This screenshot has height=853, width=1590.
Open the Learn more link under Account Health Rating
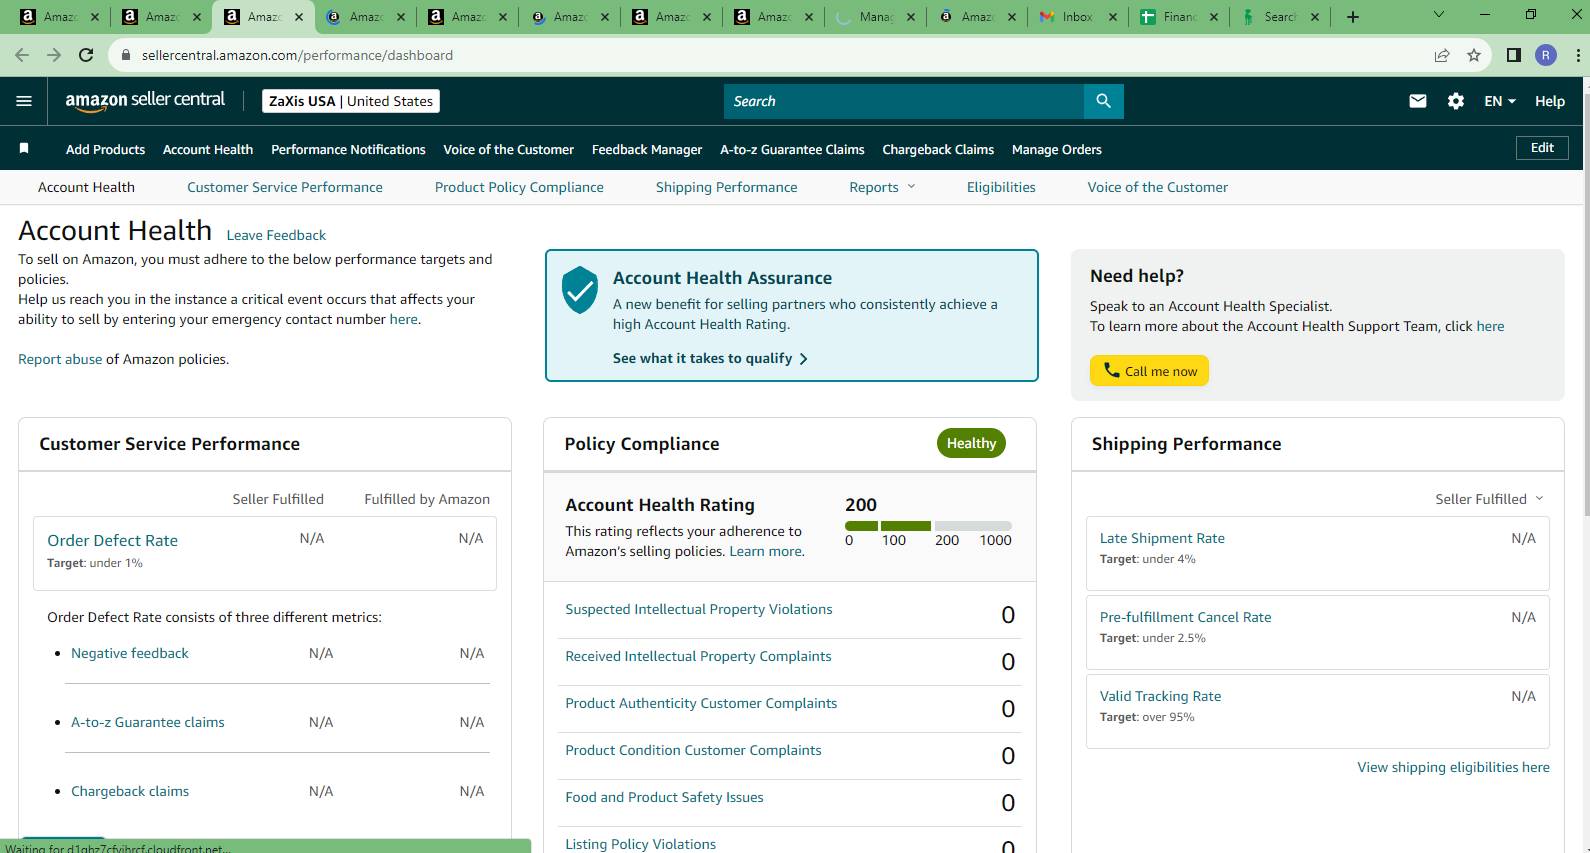[x=765, y=551]
